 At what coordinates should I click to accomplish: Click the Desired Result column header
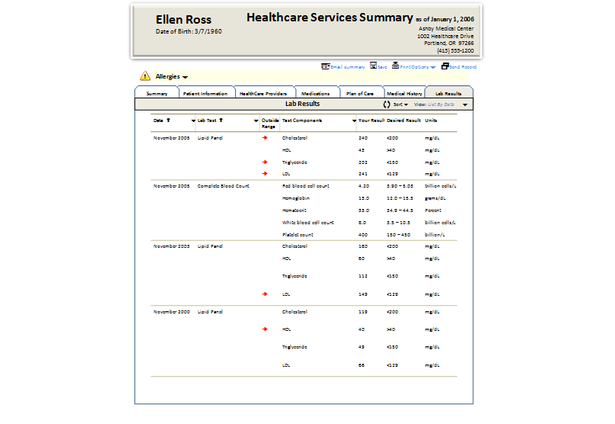pyautogui.click(x=404, y=120)
